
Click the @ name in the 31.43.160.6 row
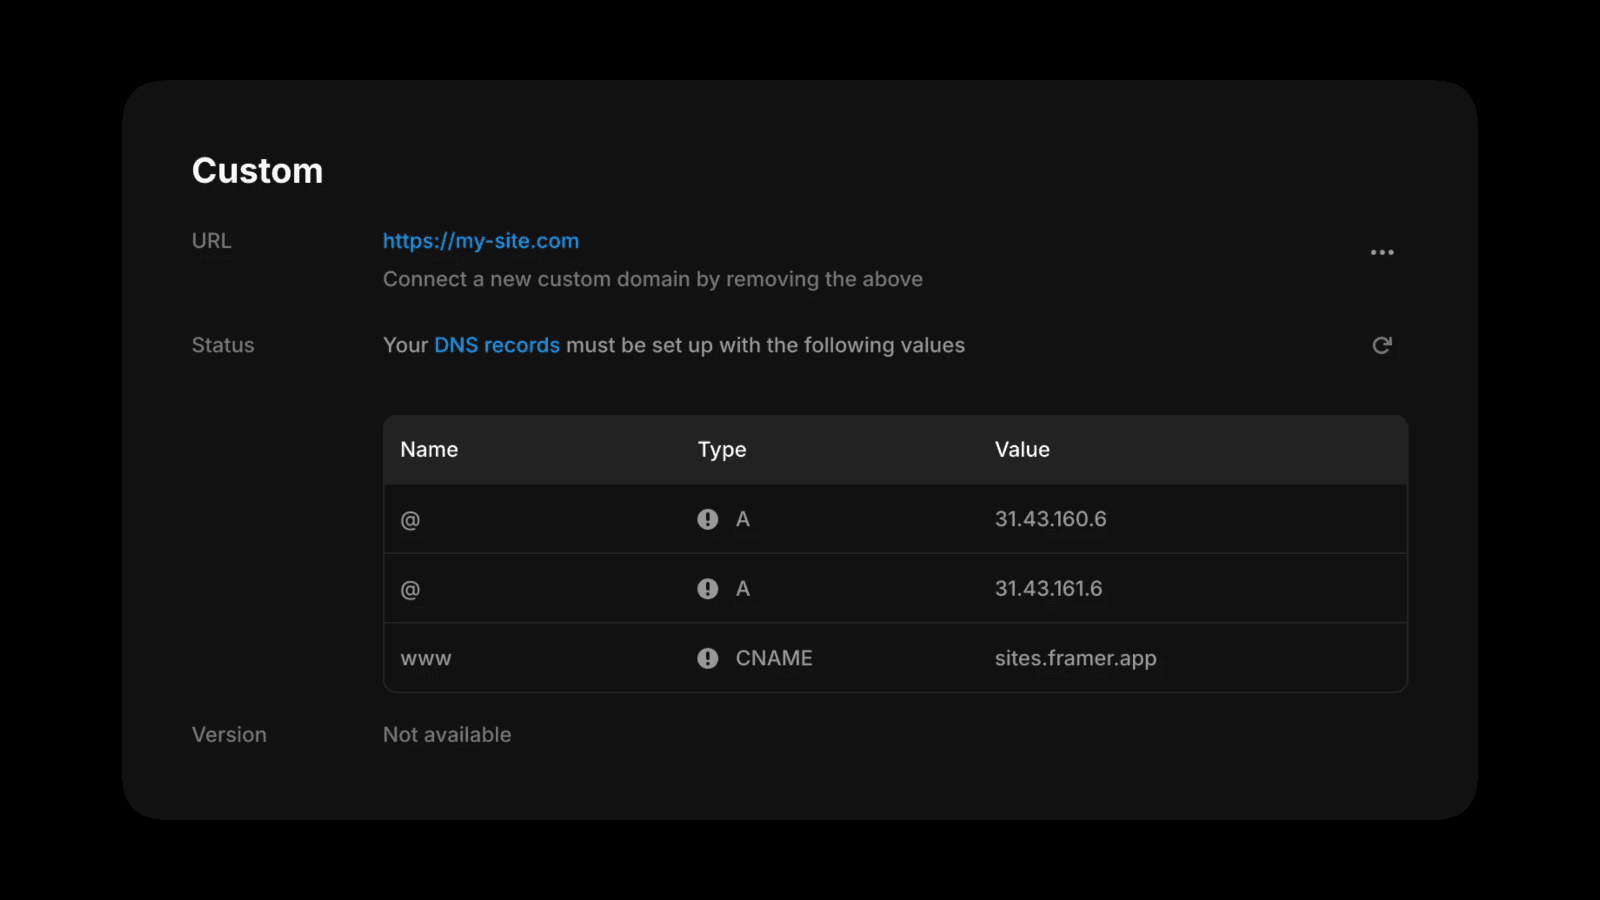[410, 520]
